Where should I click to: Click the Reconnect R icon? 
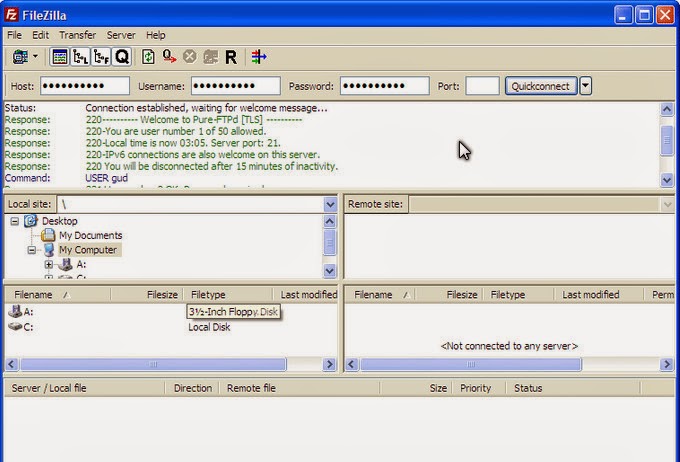(231, 57)
